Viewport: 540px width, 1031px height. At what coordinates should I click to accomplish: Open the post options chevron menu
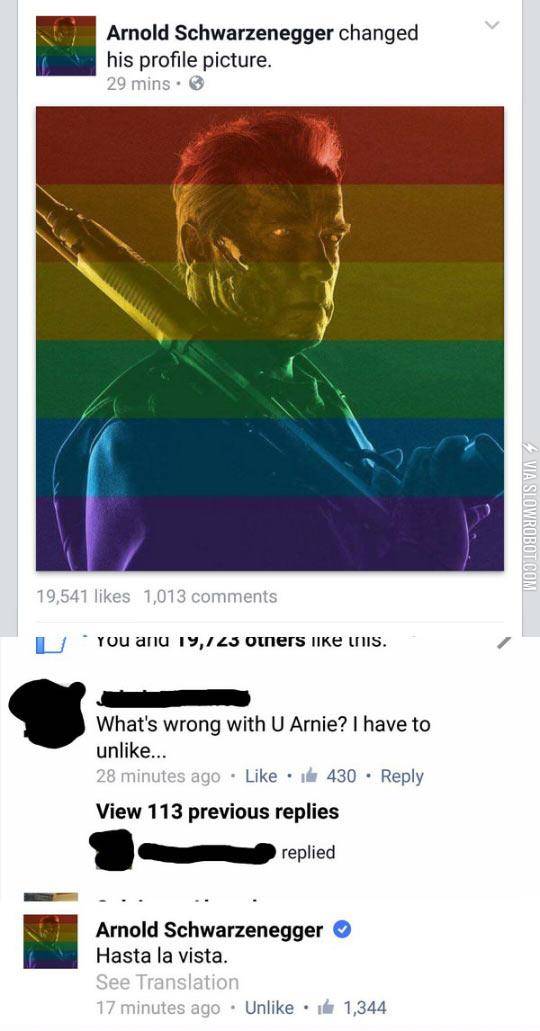coord(491,26)
